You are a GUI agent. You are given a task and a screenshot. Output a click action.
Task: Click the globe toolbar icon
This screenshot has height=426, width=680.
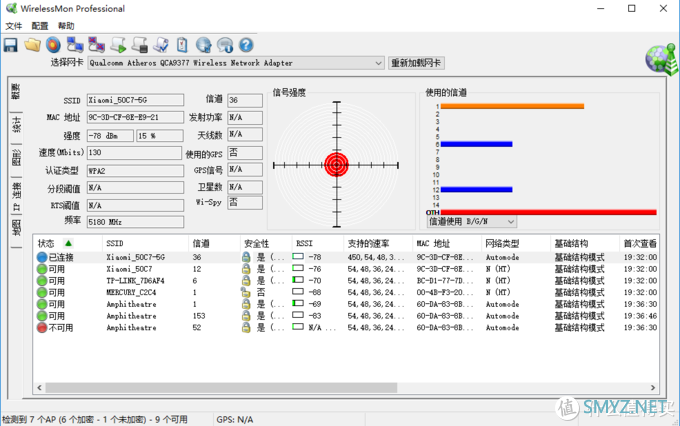click(203, 45)
